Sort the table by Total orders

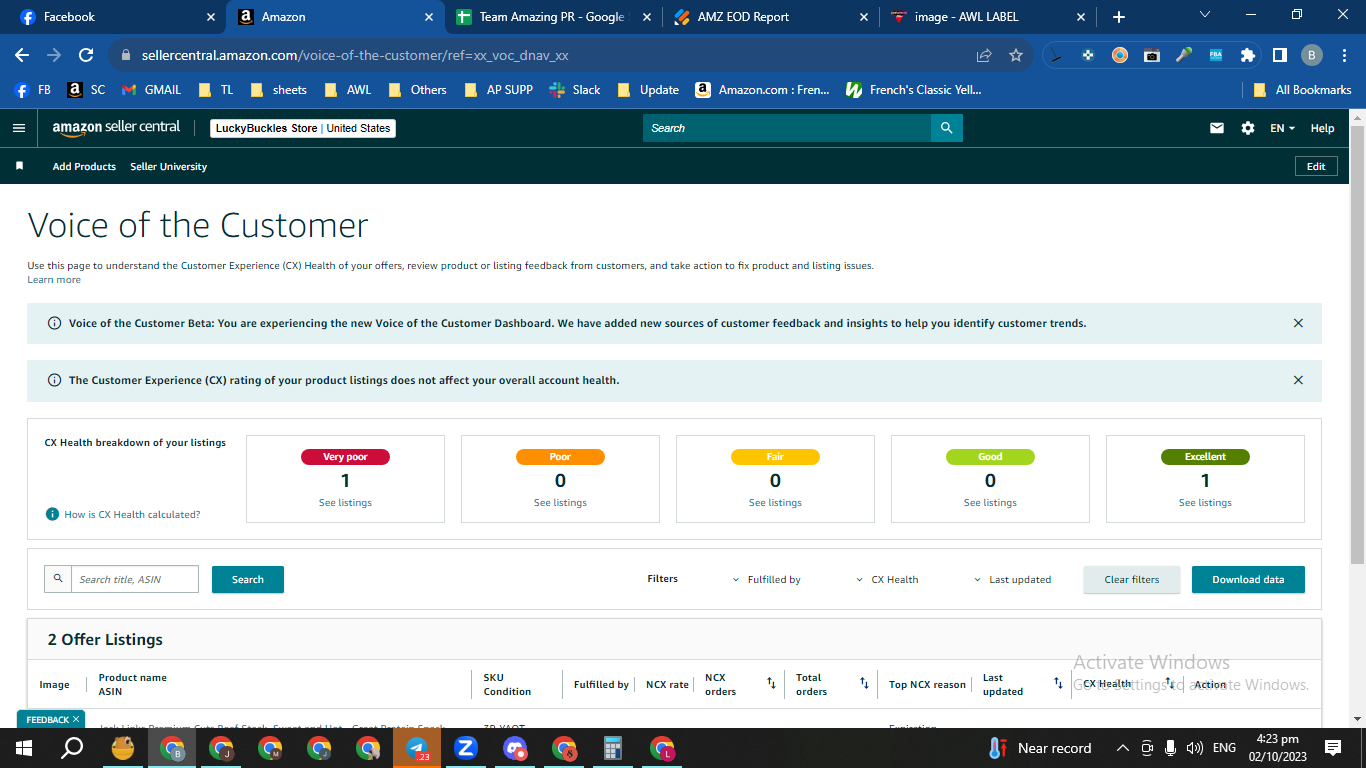pos(864,684)
